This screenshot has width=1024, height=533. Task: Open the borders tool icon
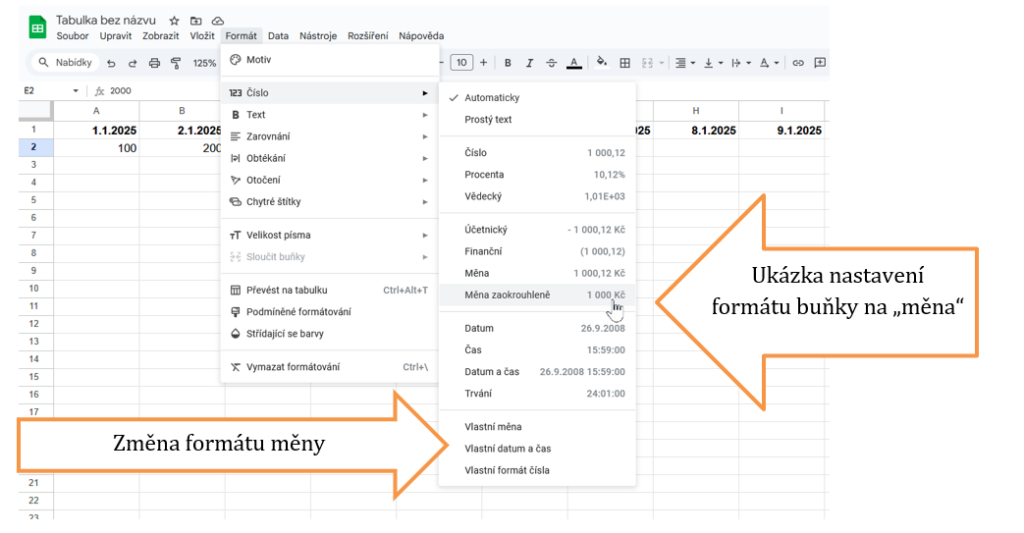pyautogui.click(x=625, y=63)
